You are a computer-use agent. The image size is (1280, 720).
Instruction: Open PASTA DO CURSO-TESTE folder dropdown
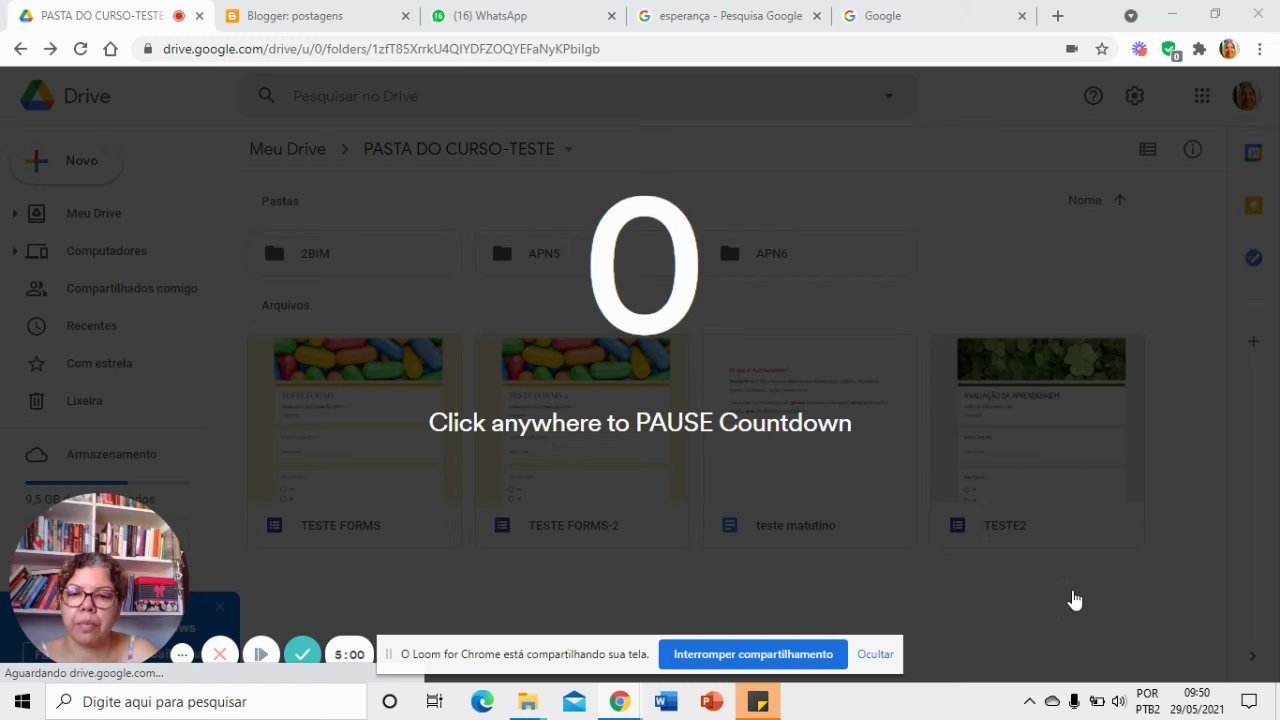tap(569, 149)
